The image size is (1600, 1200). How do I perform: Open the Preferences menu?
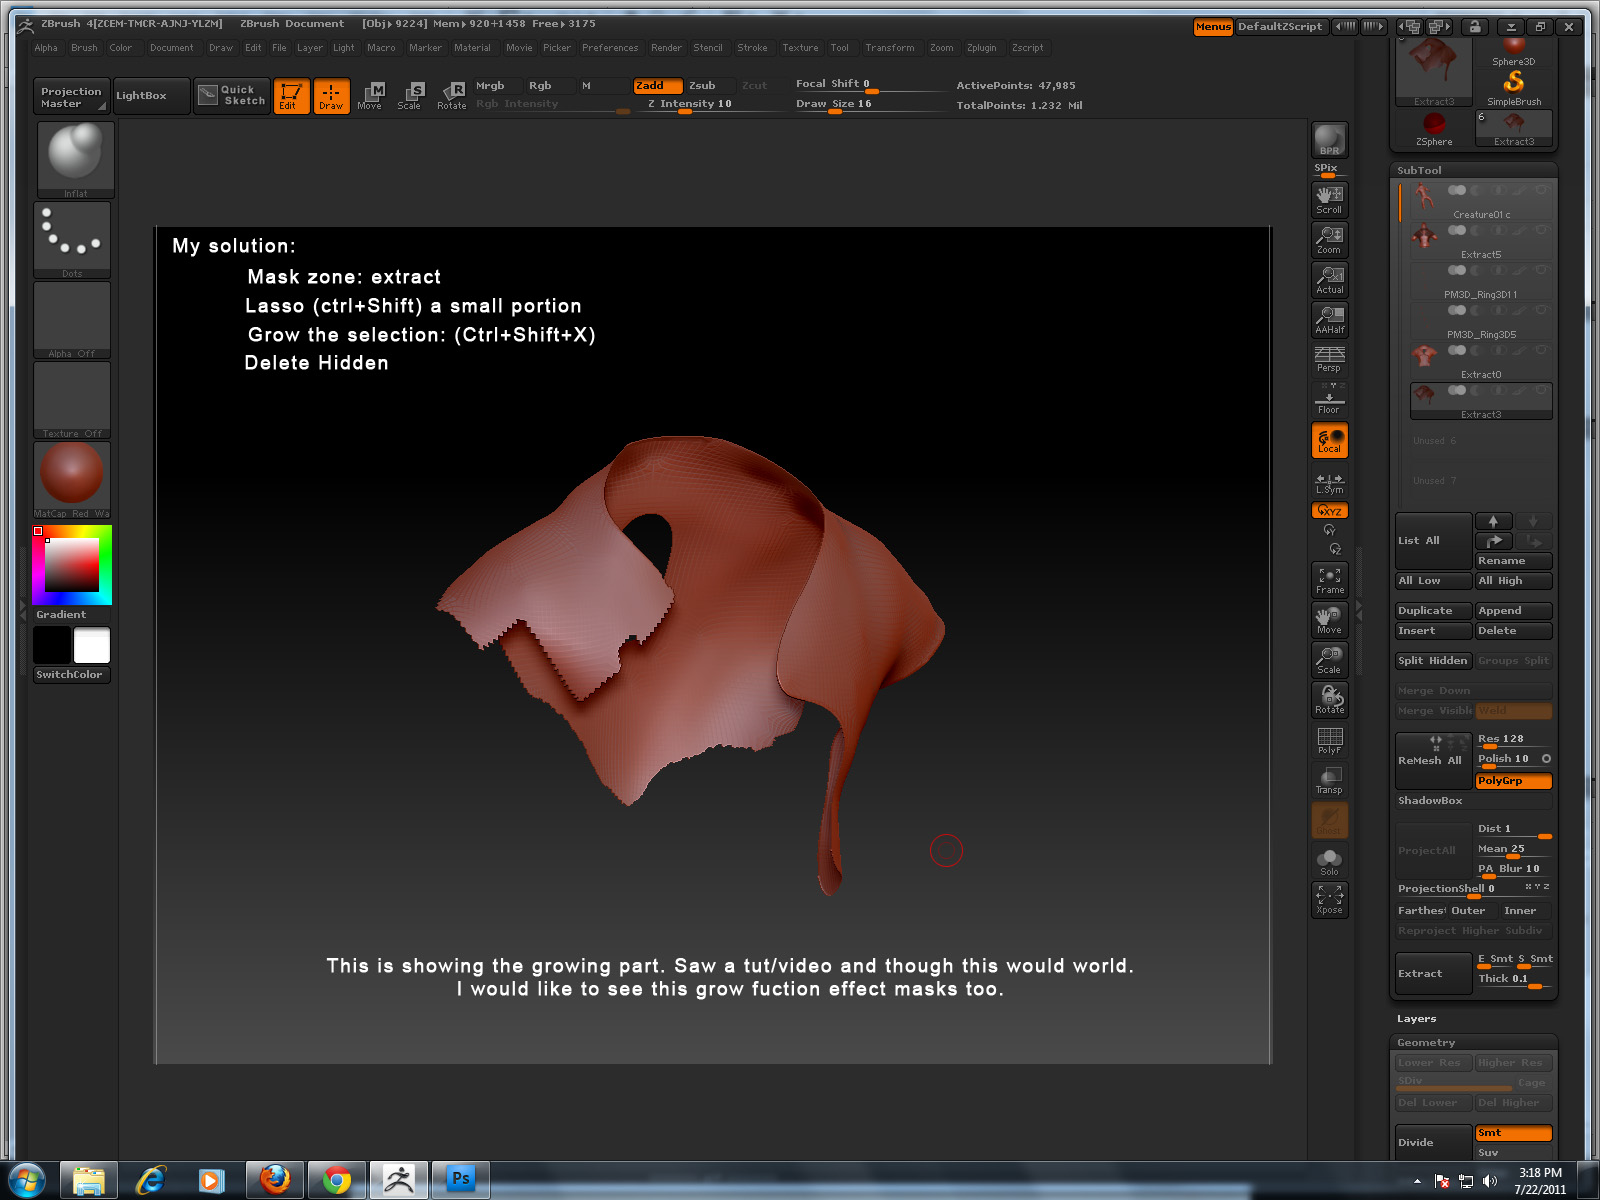610,48
